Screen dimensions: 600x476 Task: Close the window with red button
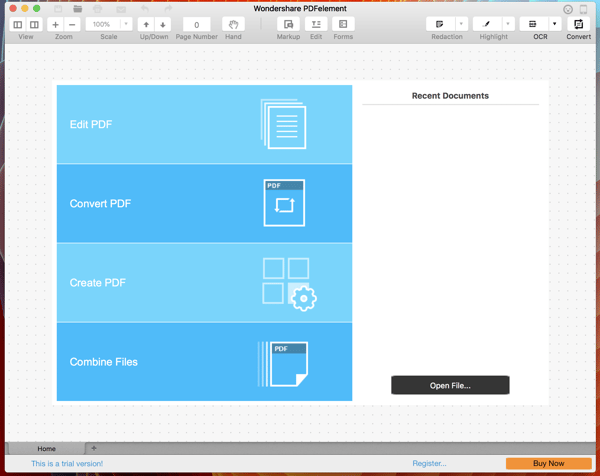13,8
